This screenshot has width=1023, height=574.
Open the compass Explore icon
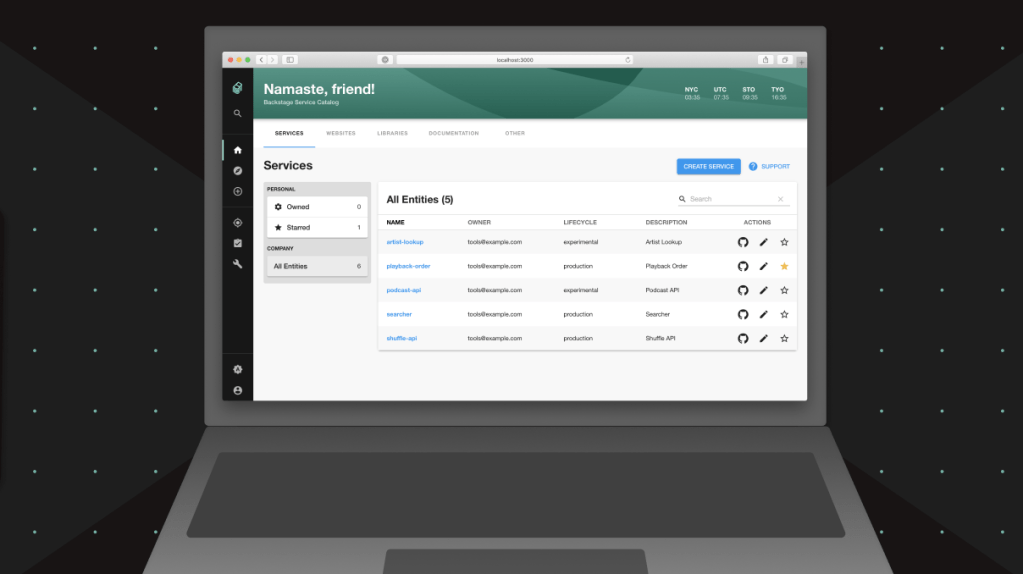click(237, 171)
